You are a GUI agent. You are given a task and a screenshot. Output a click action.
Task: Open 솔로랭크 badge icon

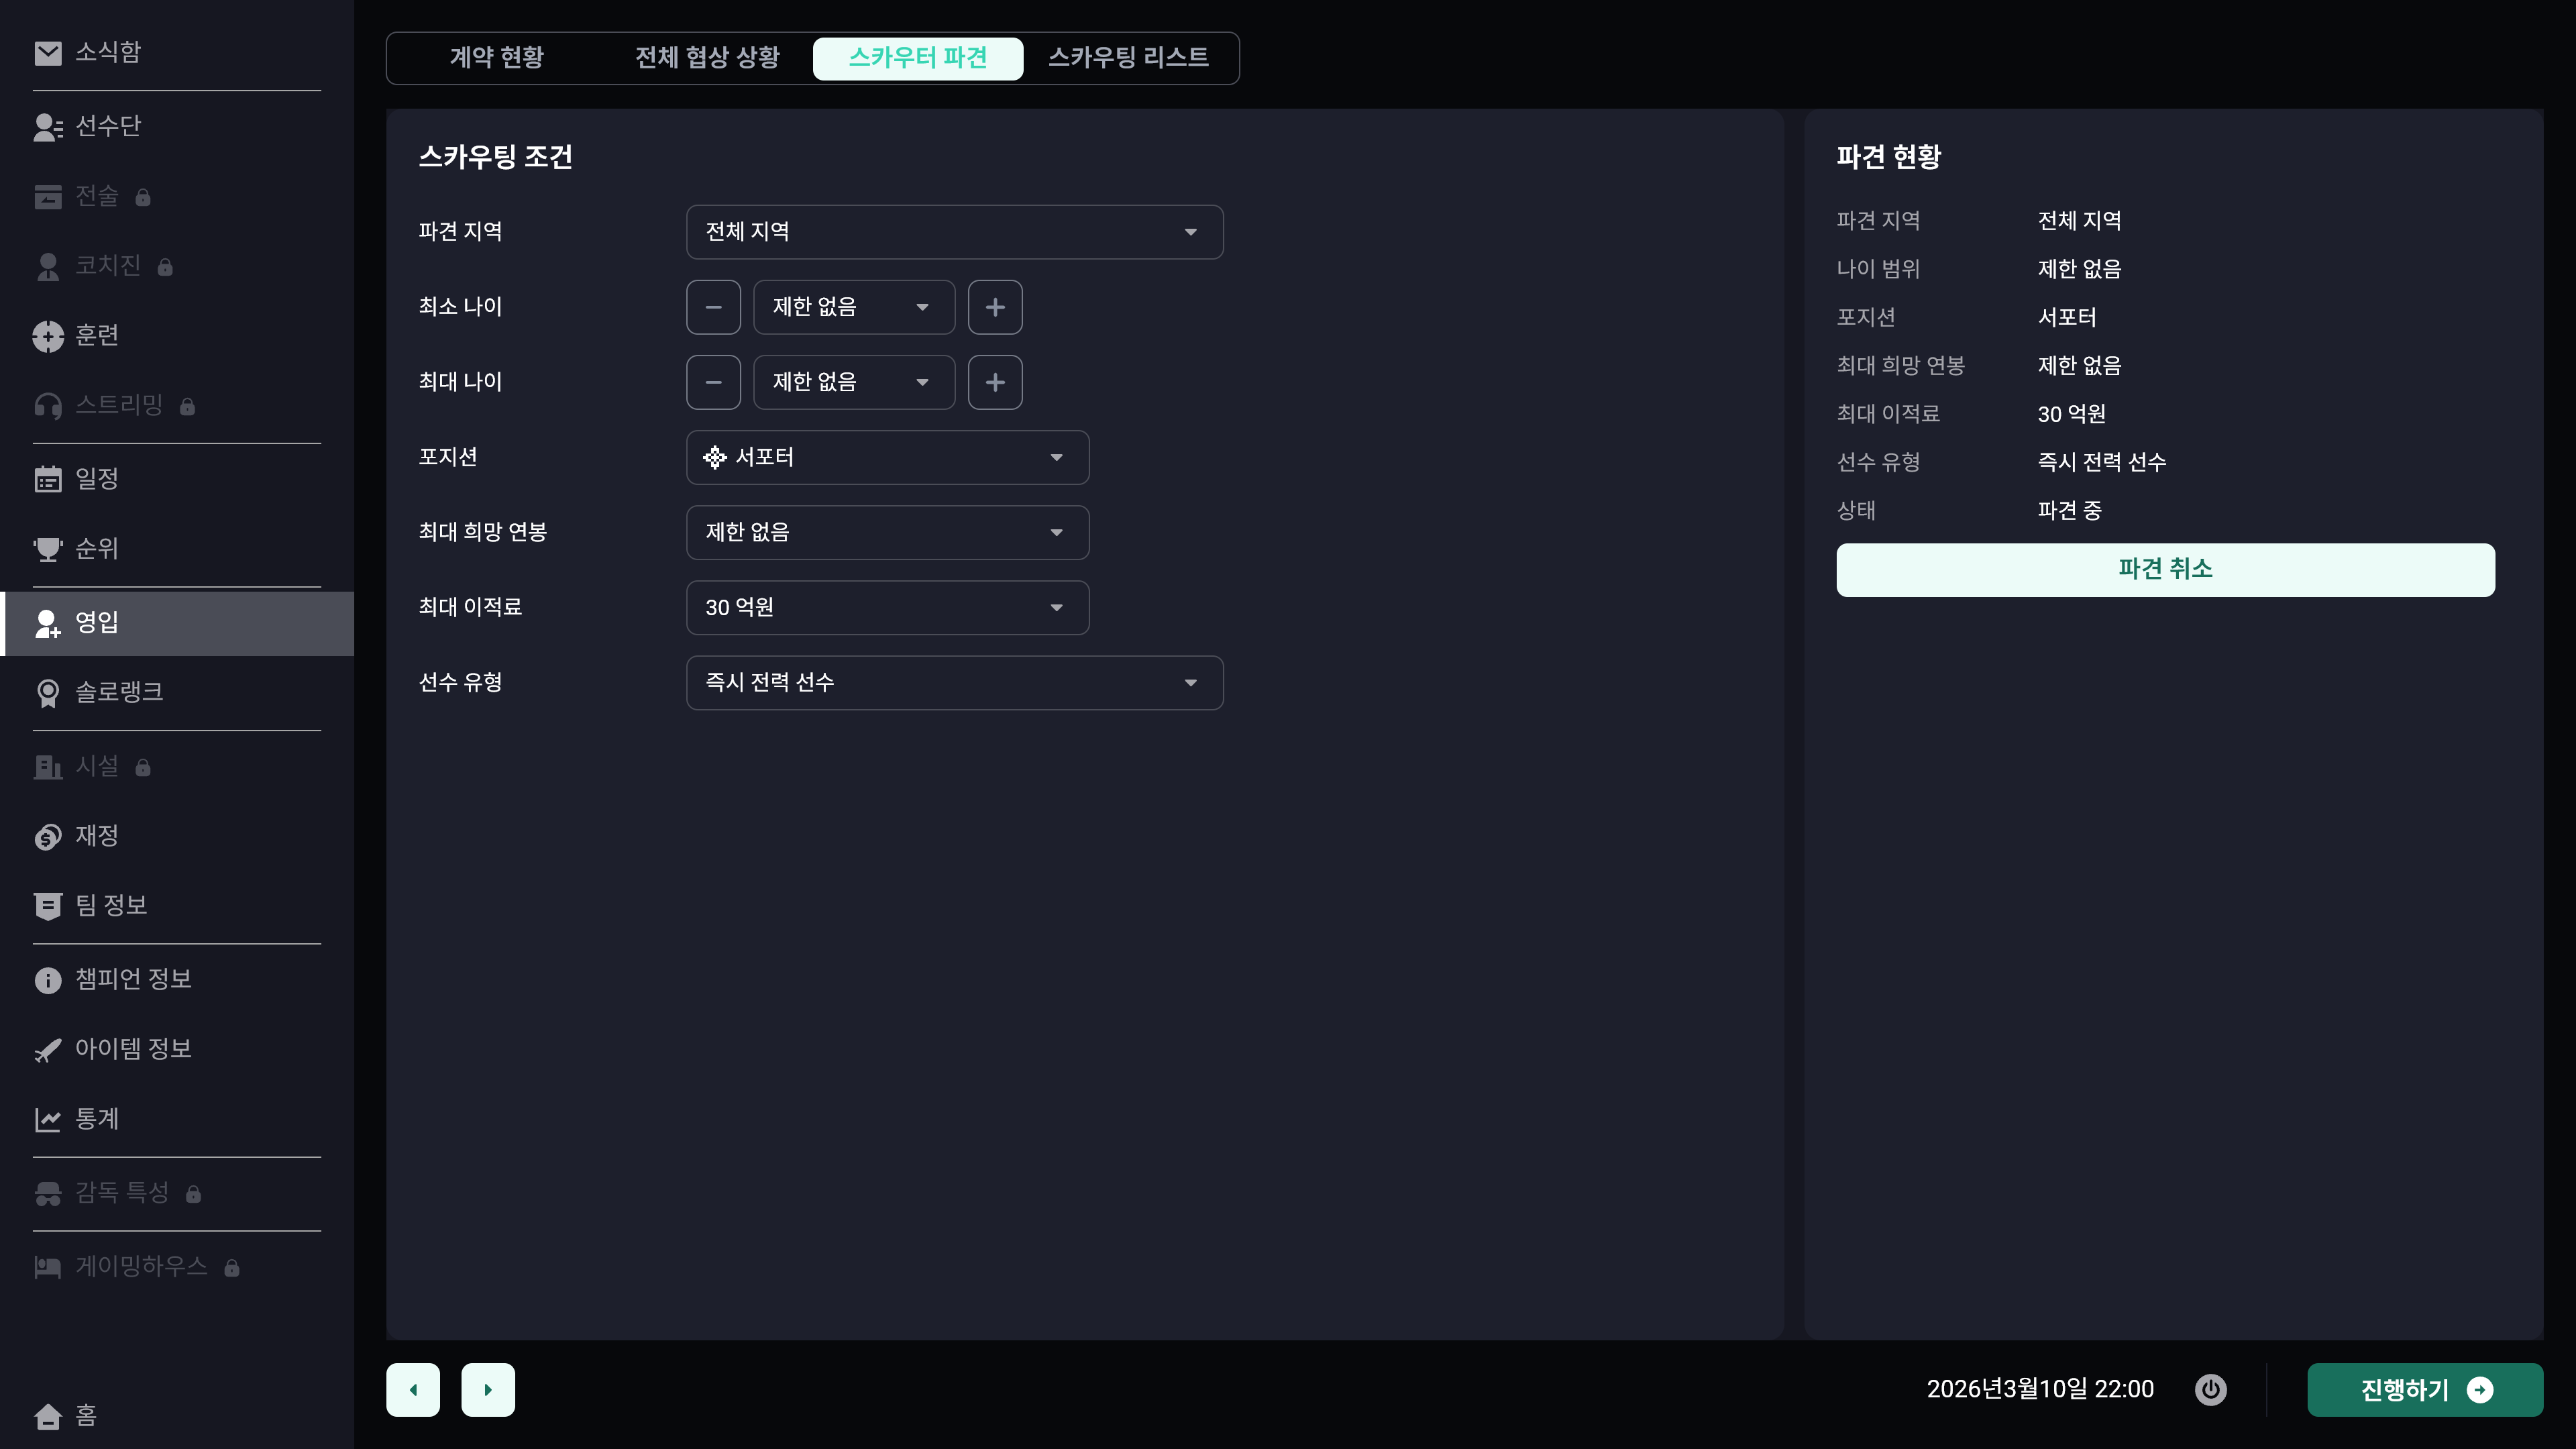[x=47, y=693]
